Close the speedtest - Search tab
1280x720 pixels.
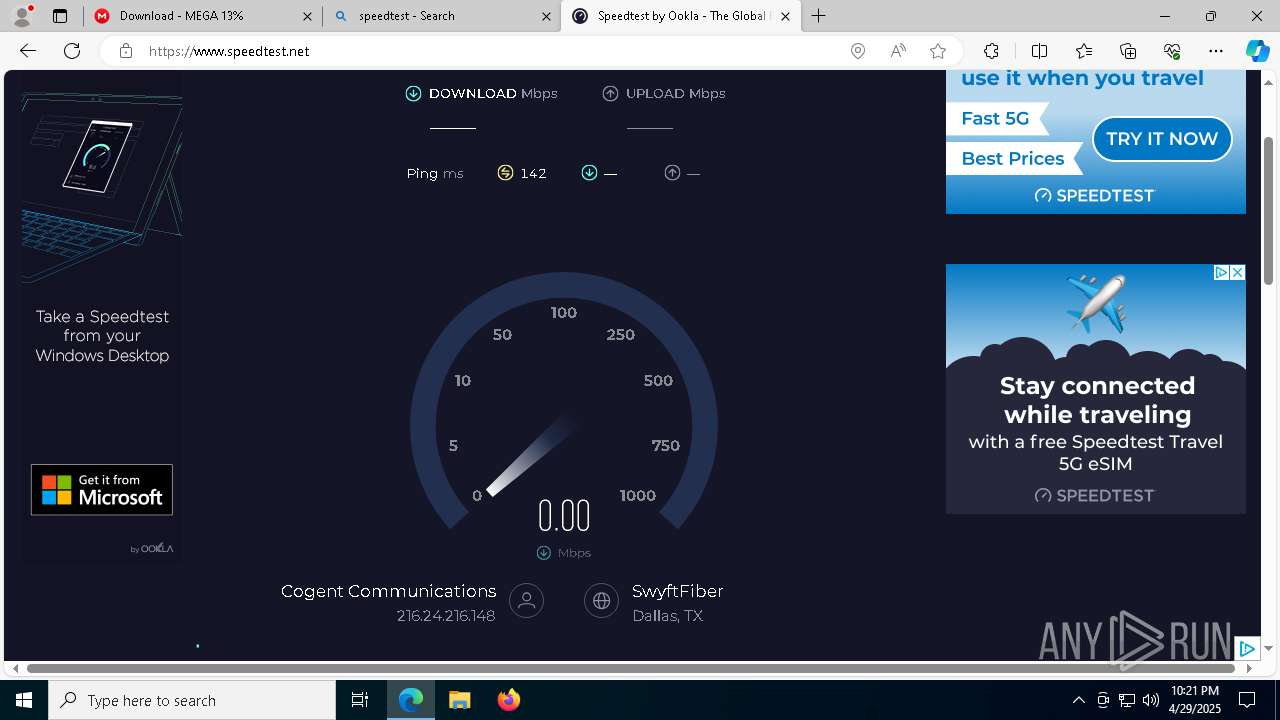(546, 16)
